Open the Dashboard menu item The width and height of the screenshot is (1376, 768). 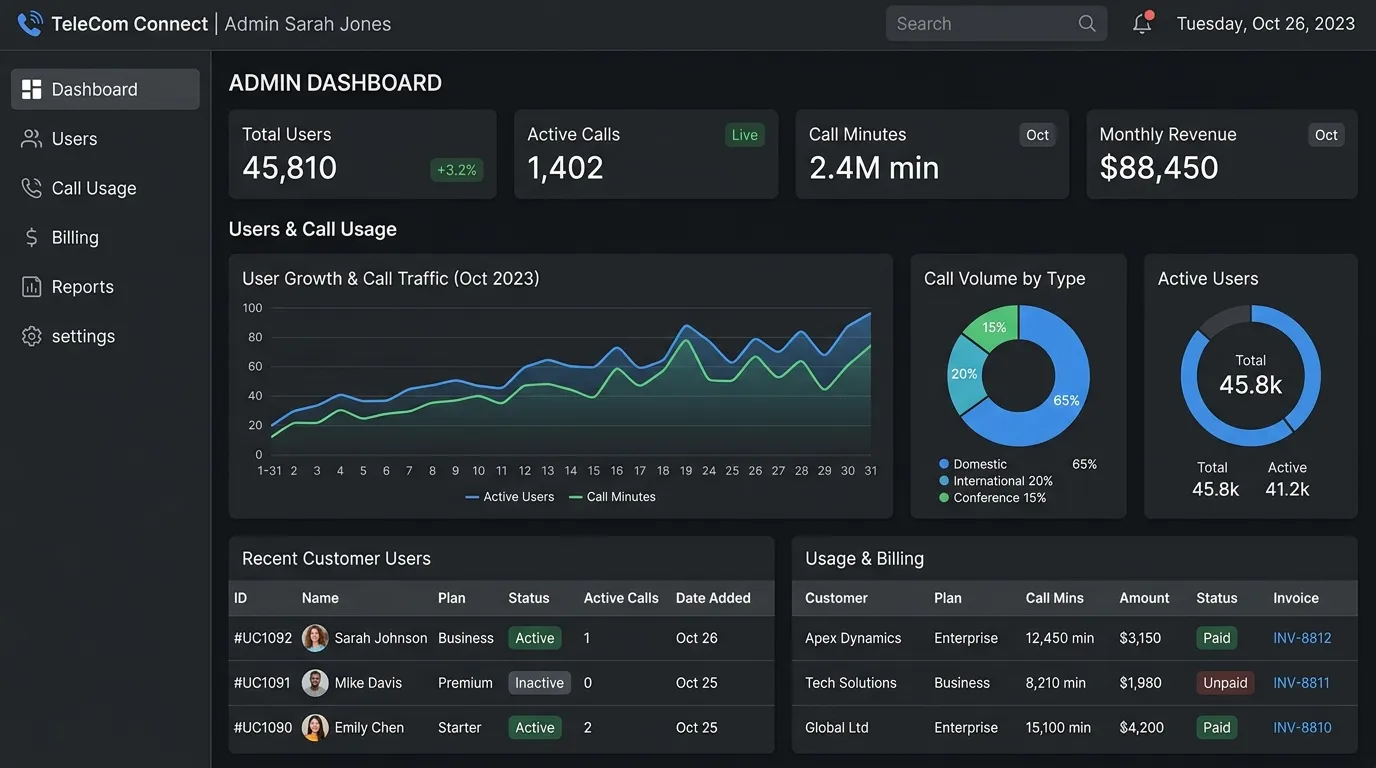pos(105,89)
